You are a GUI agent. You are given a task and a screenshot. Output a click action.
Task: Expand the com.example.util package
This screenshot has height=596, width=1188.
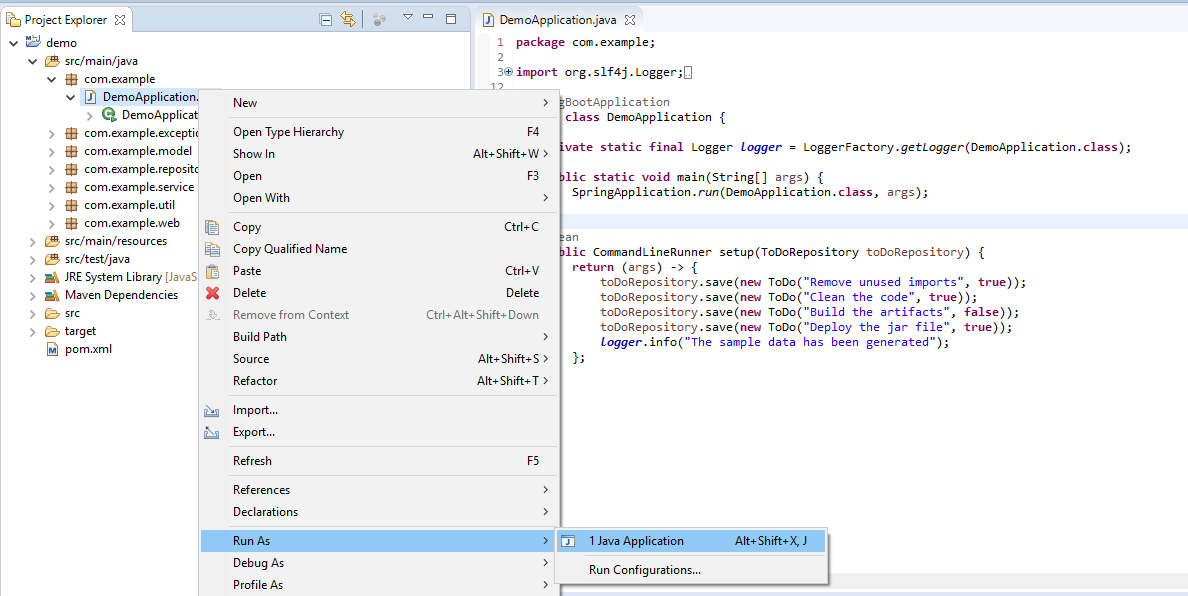point(52,205)
